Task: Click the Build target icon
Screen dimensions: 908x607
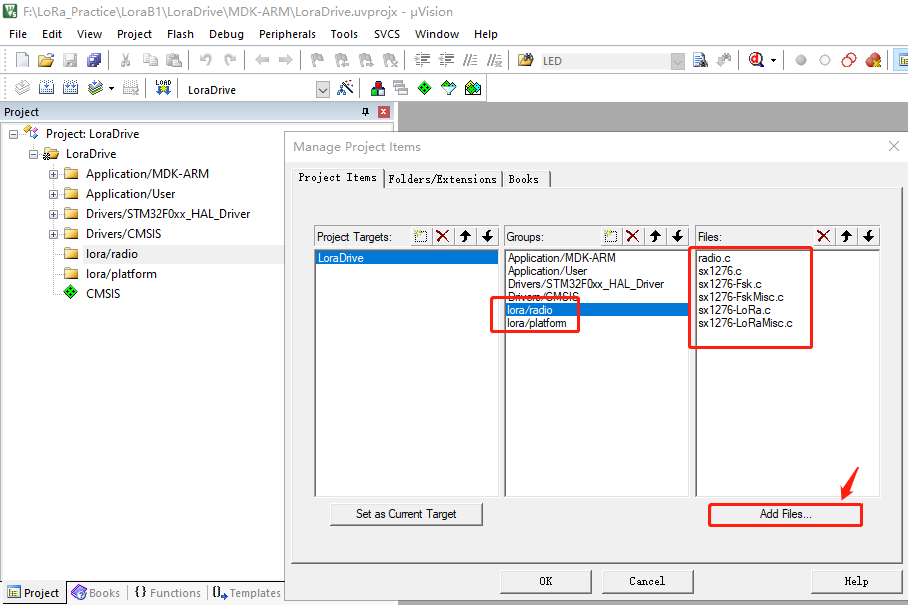Action: [x=46, y=88]
